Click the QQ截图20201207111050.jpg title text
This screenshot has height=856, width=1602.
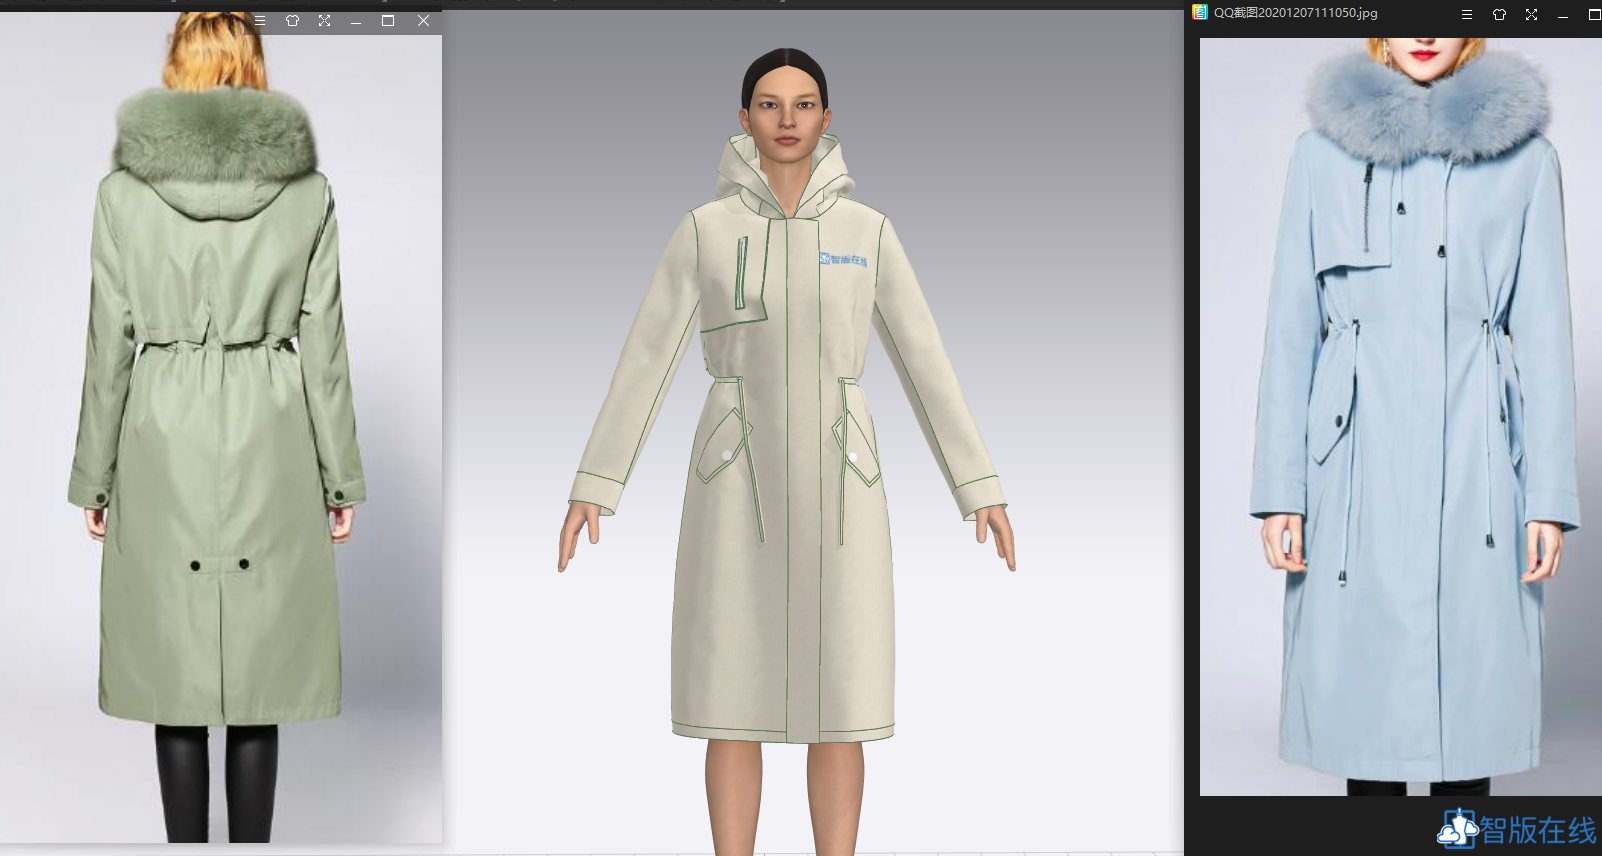tap(1295, 13)
